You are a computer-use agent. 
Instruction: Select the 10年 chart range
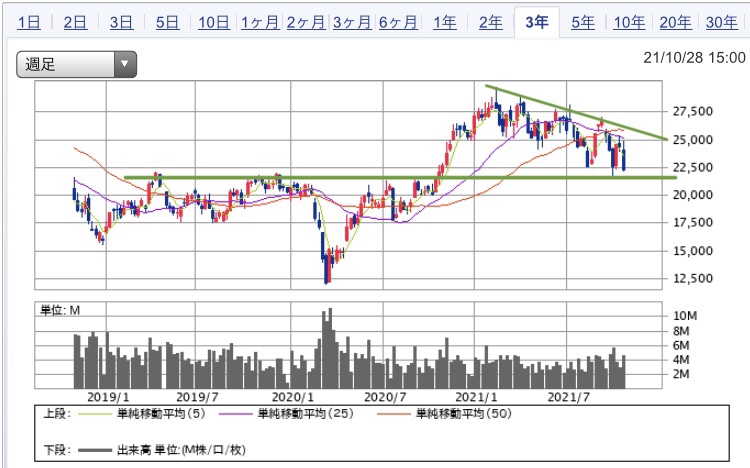click(x=629, y=22)
